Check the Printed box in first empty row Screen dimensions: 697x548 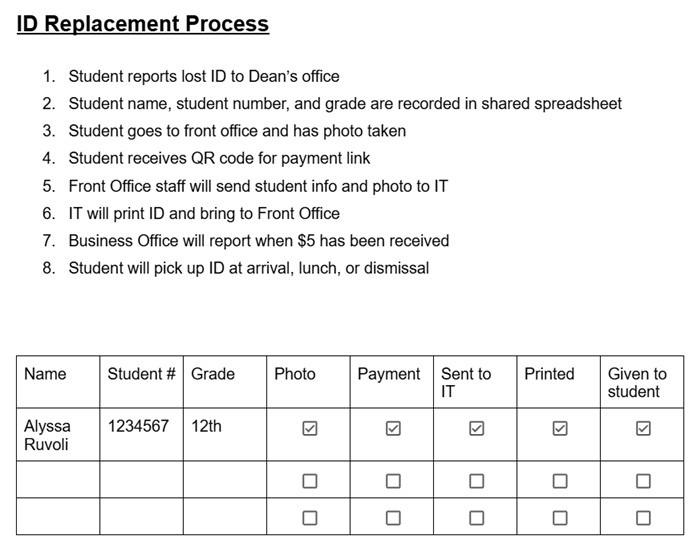[560, 481]
